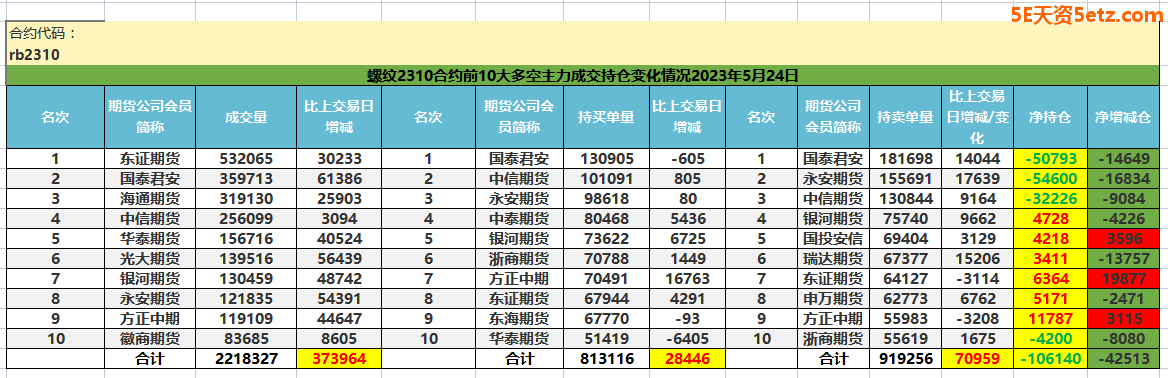
Task: Select the 方正中期 buy holdings cell 70491
Action: [606, 278]
